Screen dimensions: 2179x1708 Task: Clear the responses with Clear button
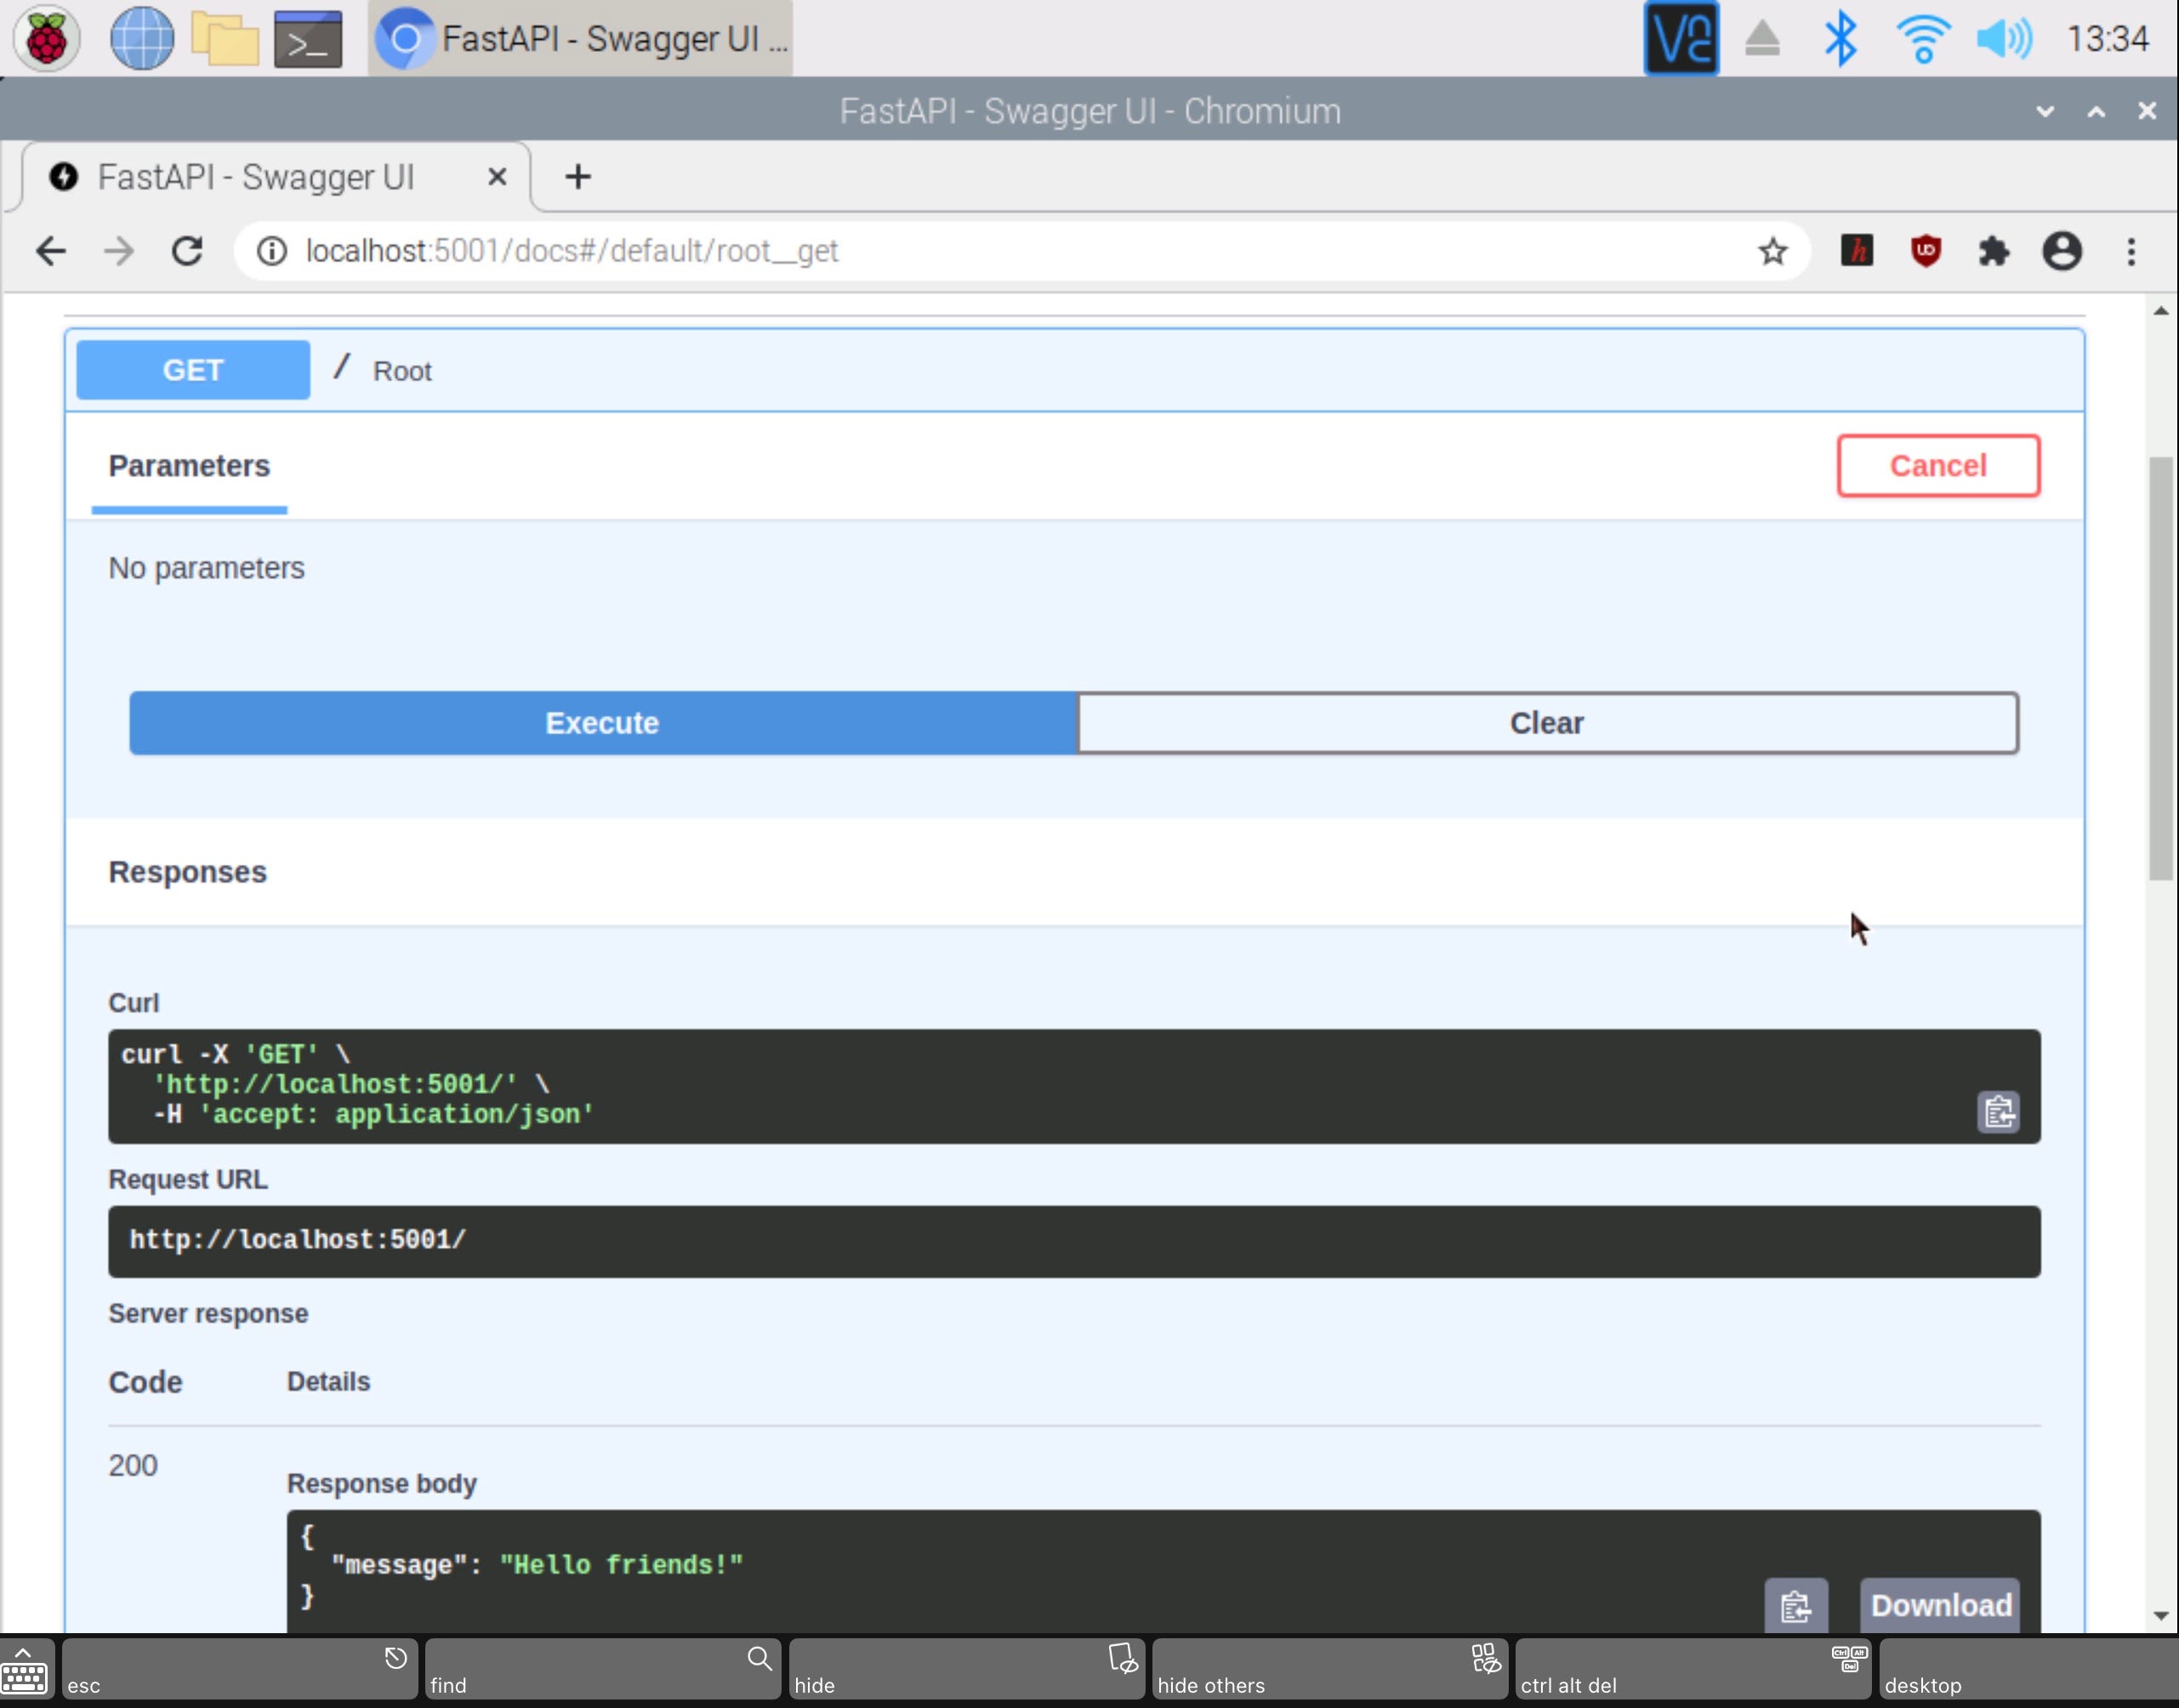[1546, 723]
